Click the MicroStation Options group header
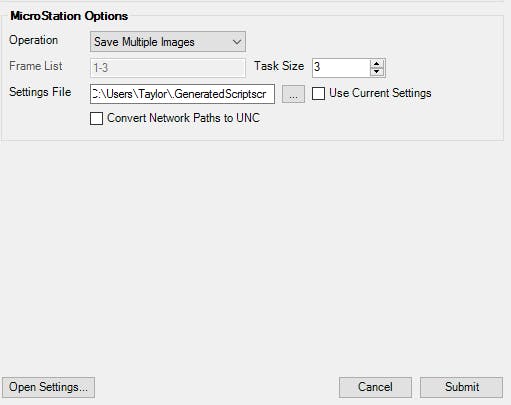This screenshot has width=511, height=405. [69, 16]
